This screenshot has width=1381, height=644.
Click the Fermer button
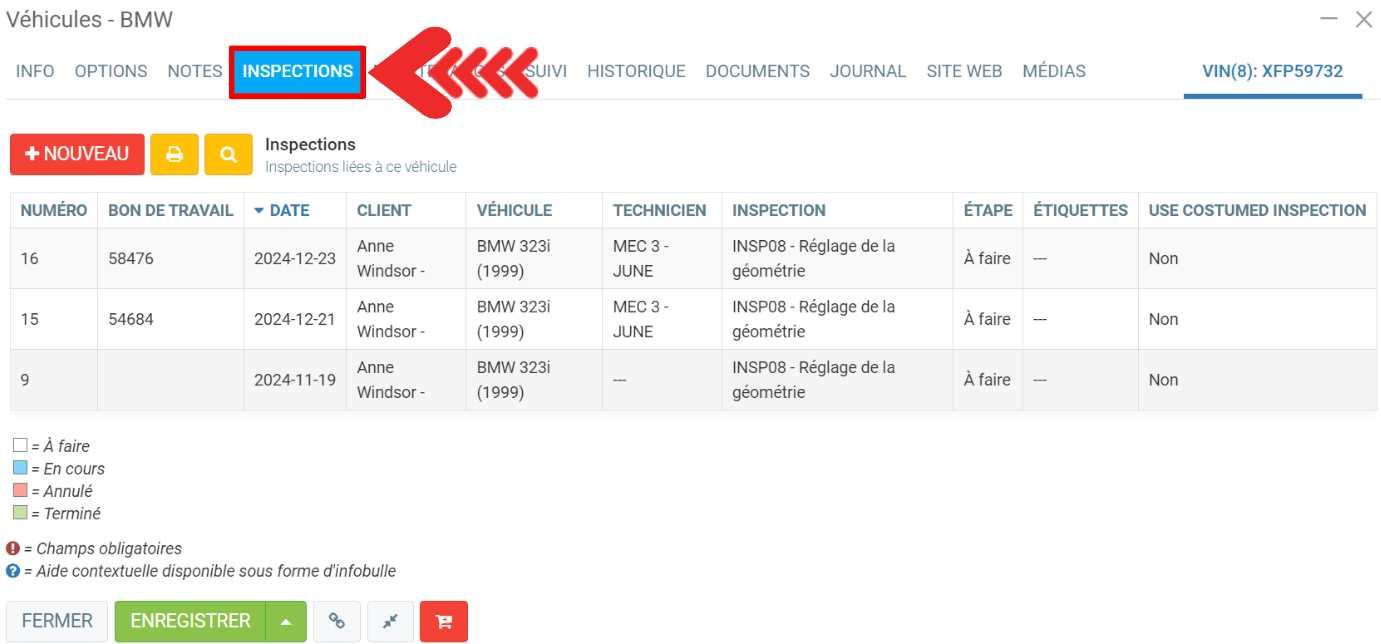pos(57,621)
